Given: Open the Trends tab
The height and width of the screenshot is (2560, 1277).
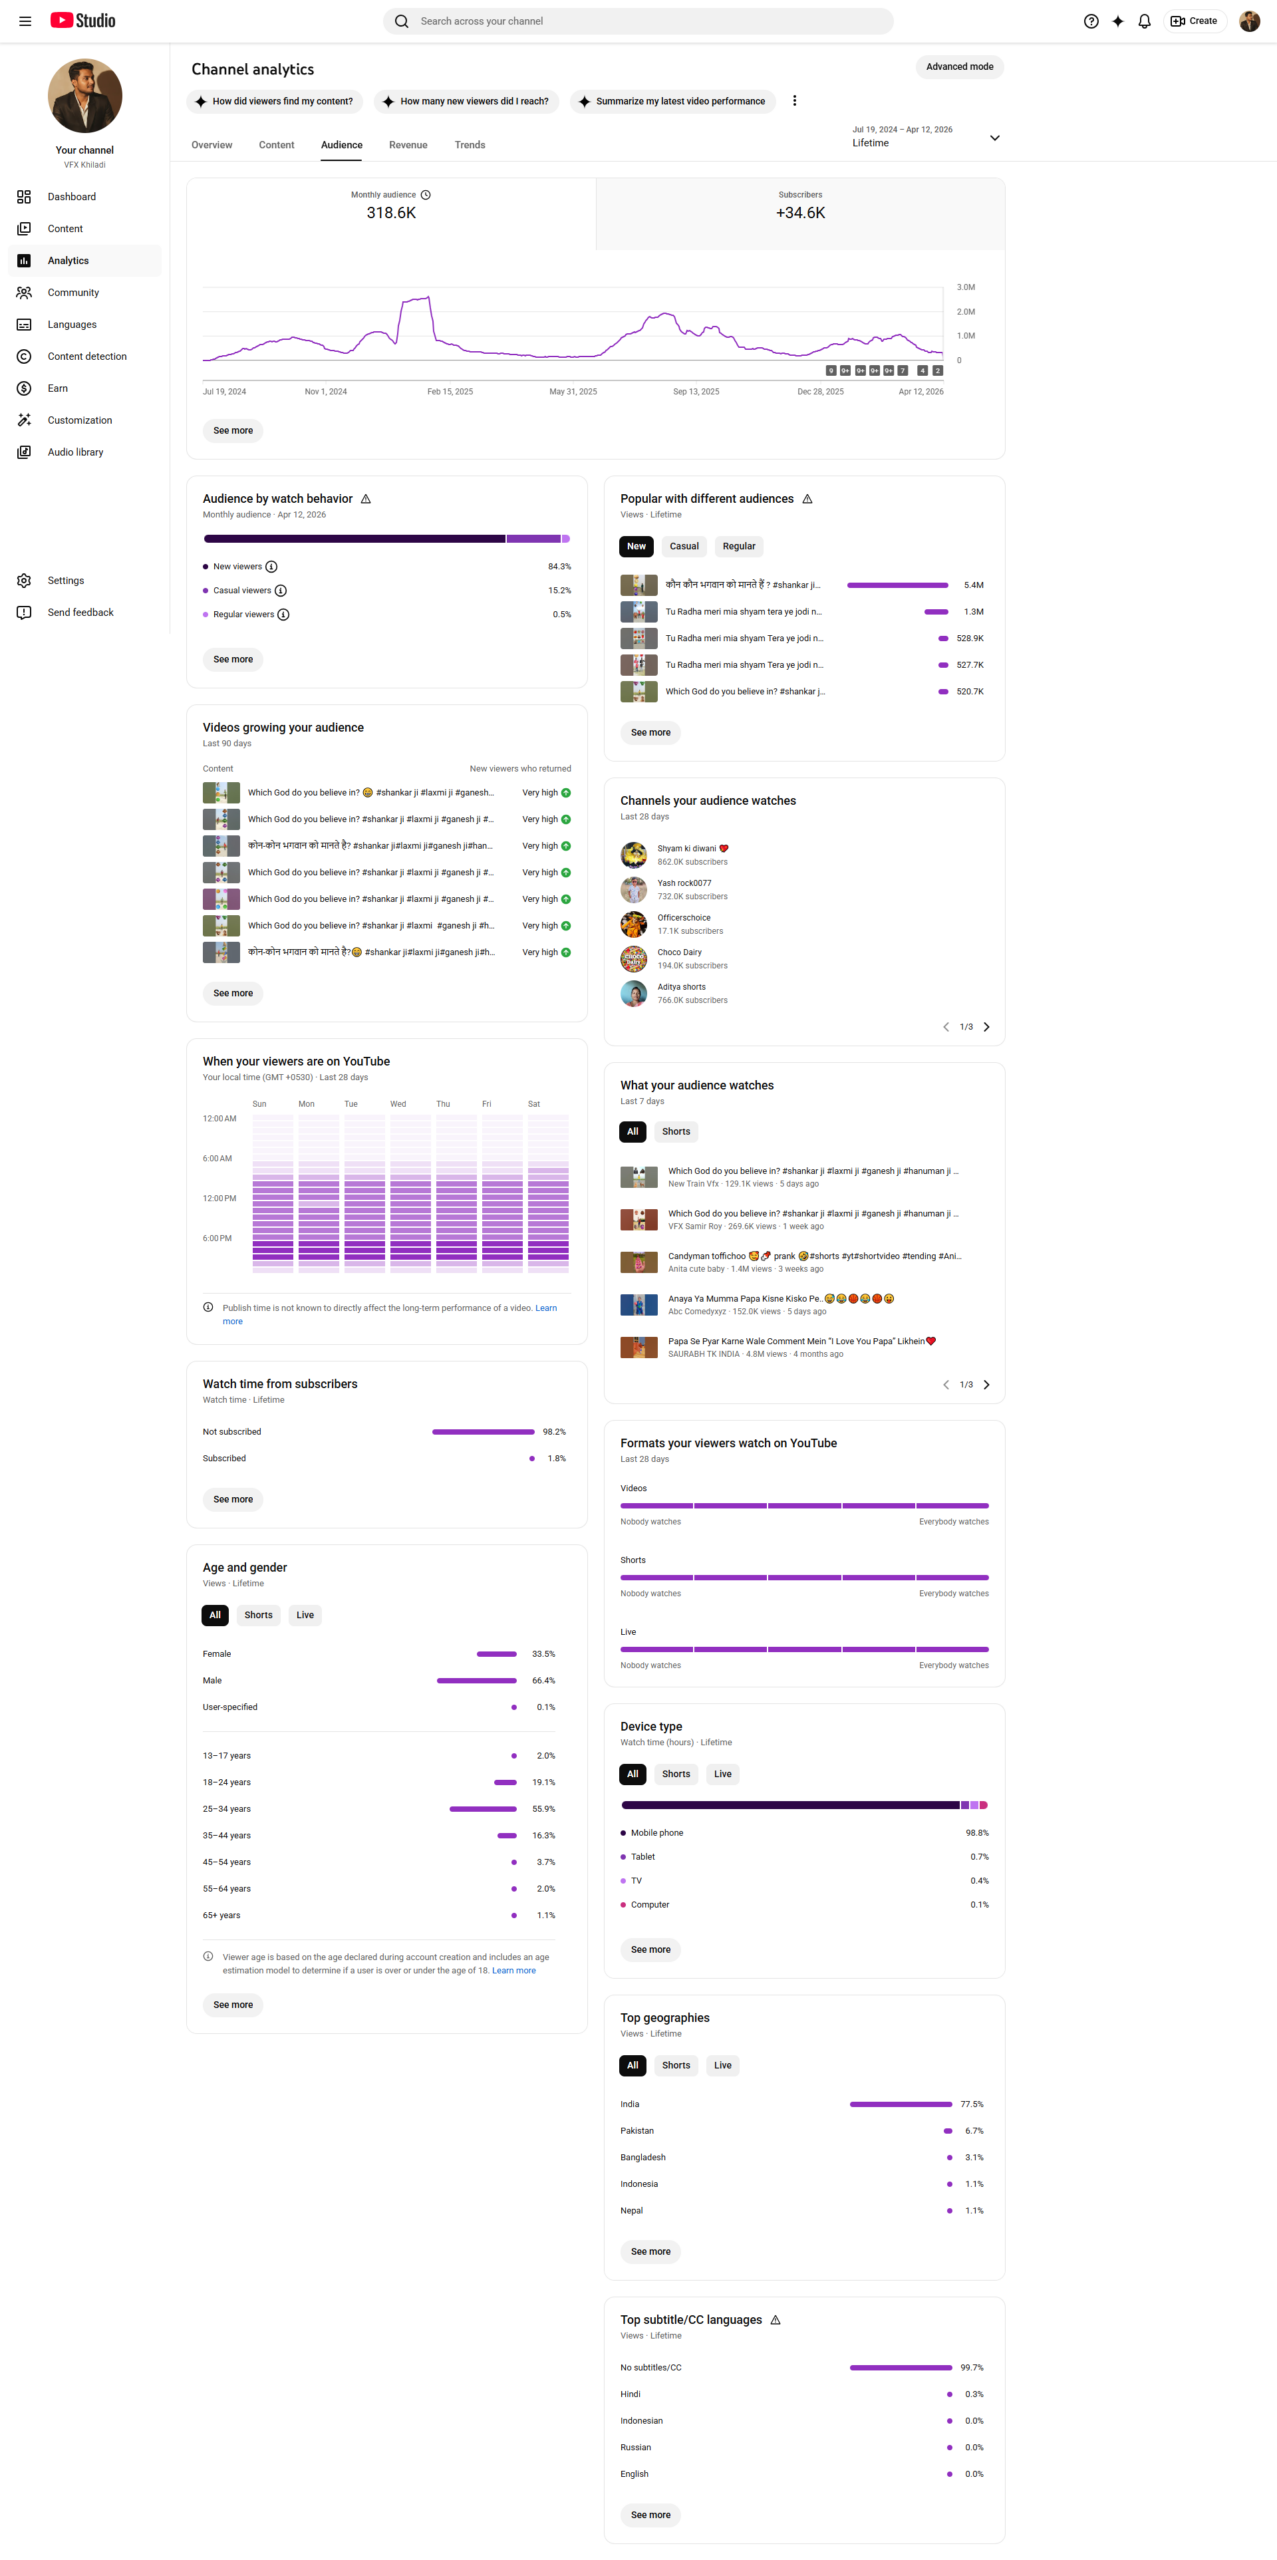Looking at the screenshot, I should point(470,145).
